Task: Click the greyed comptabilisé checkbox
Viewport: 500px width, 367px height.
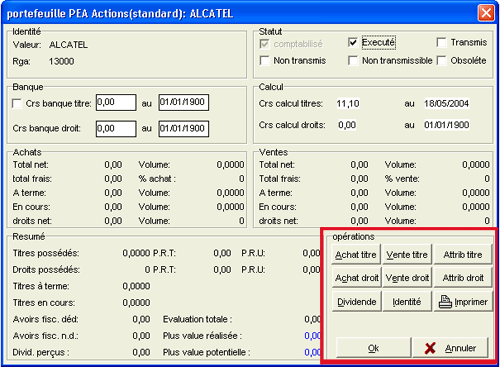Action: tap(264, 44)
